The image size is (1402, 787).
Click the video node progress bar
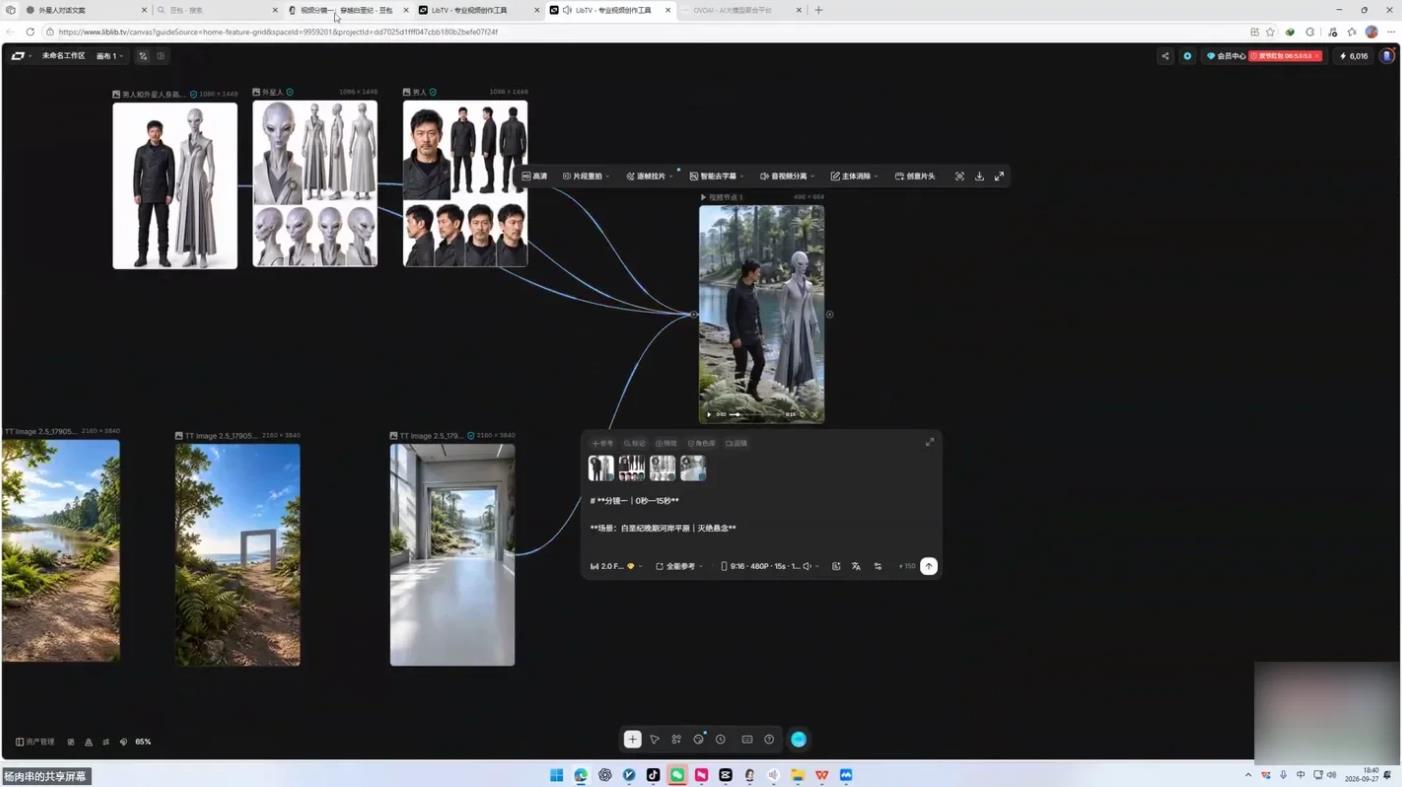click(756, 414)
